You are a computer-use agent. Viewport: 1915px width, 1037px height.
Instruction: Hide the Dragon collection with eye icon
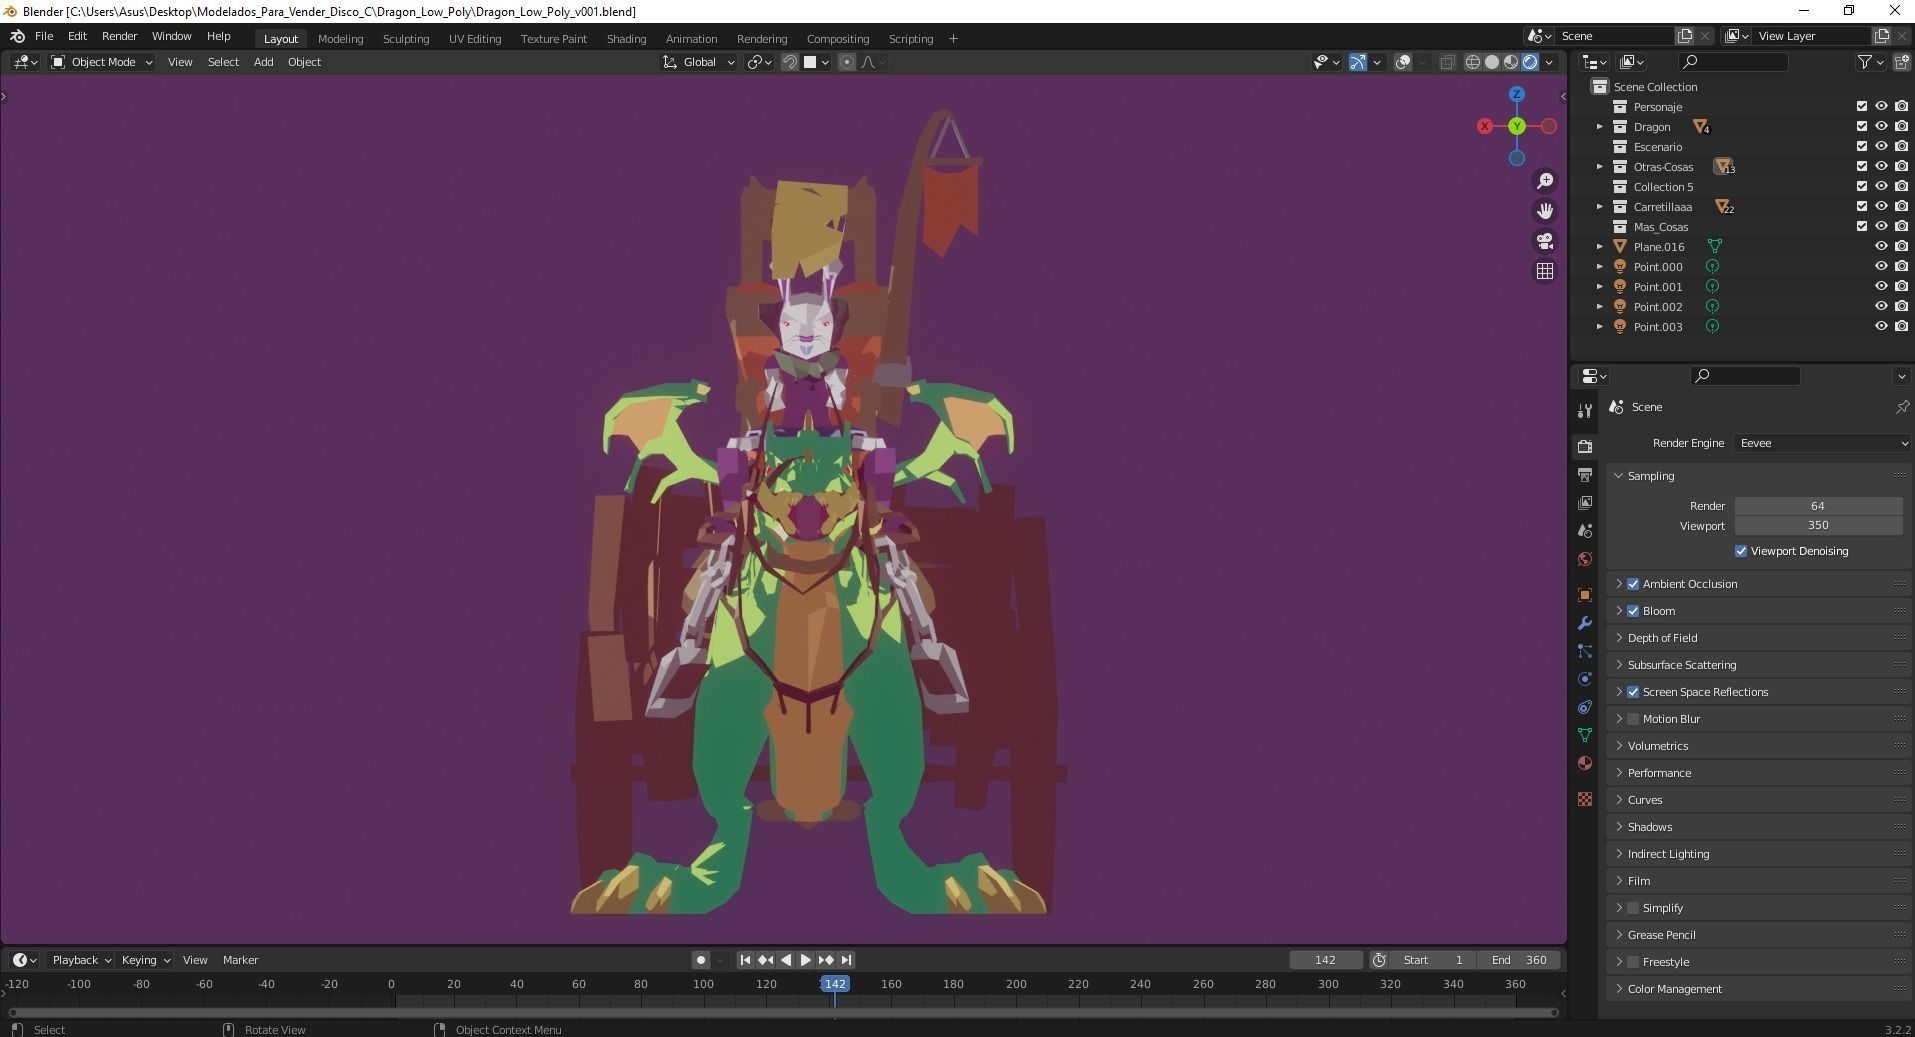click(1881, 127)
